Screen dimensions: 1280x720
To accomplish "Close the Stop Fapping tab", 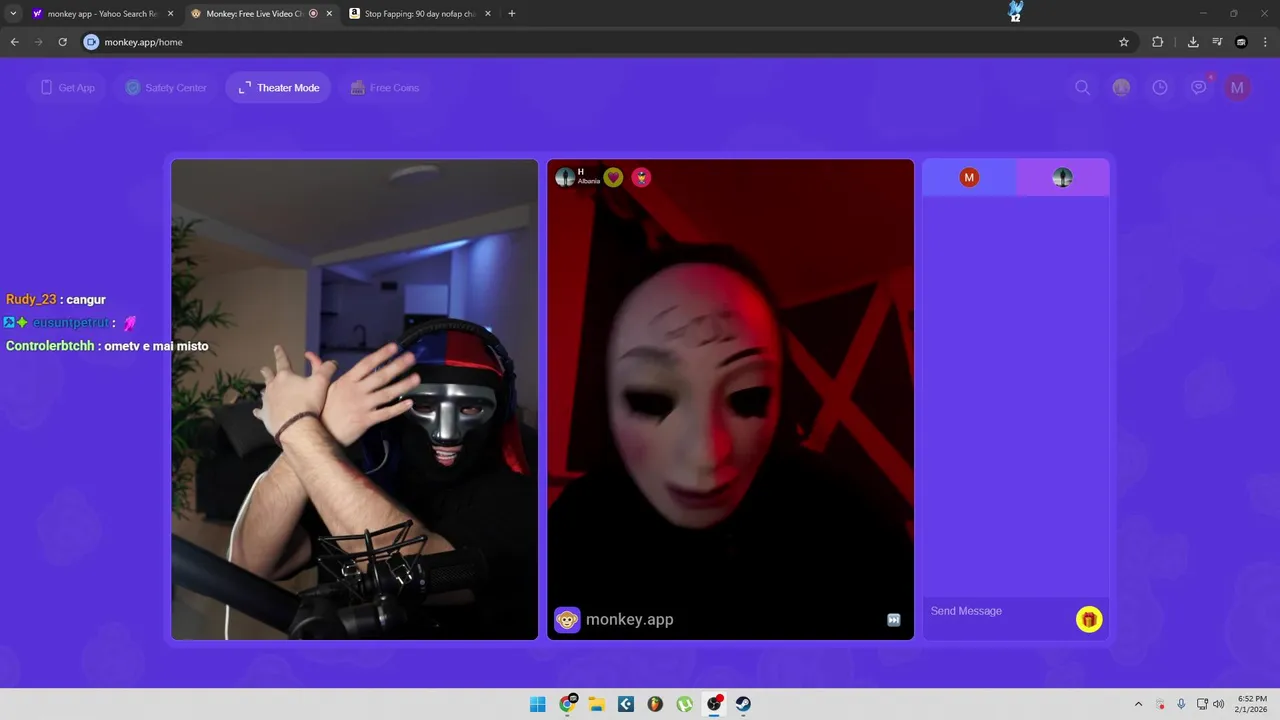I will (488, 14).
